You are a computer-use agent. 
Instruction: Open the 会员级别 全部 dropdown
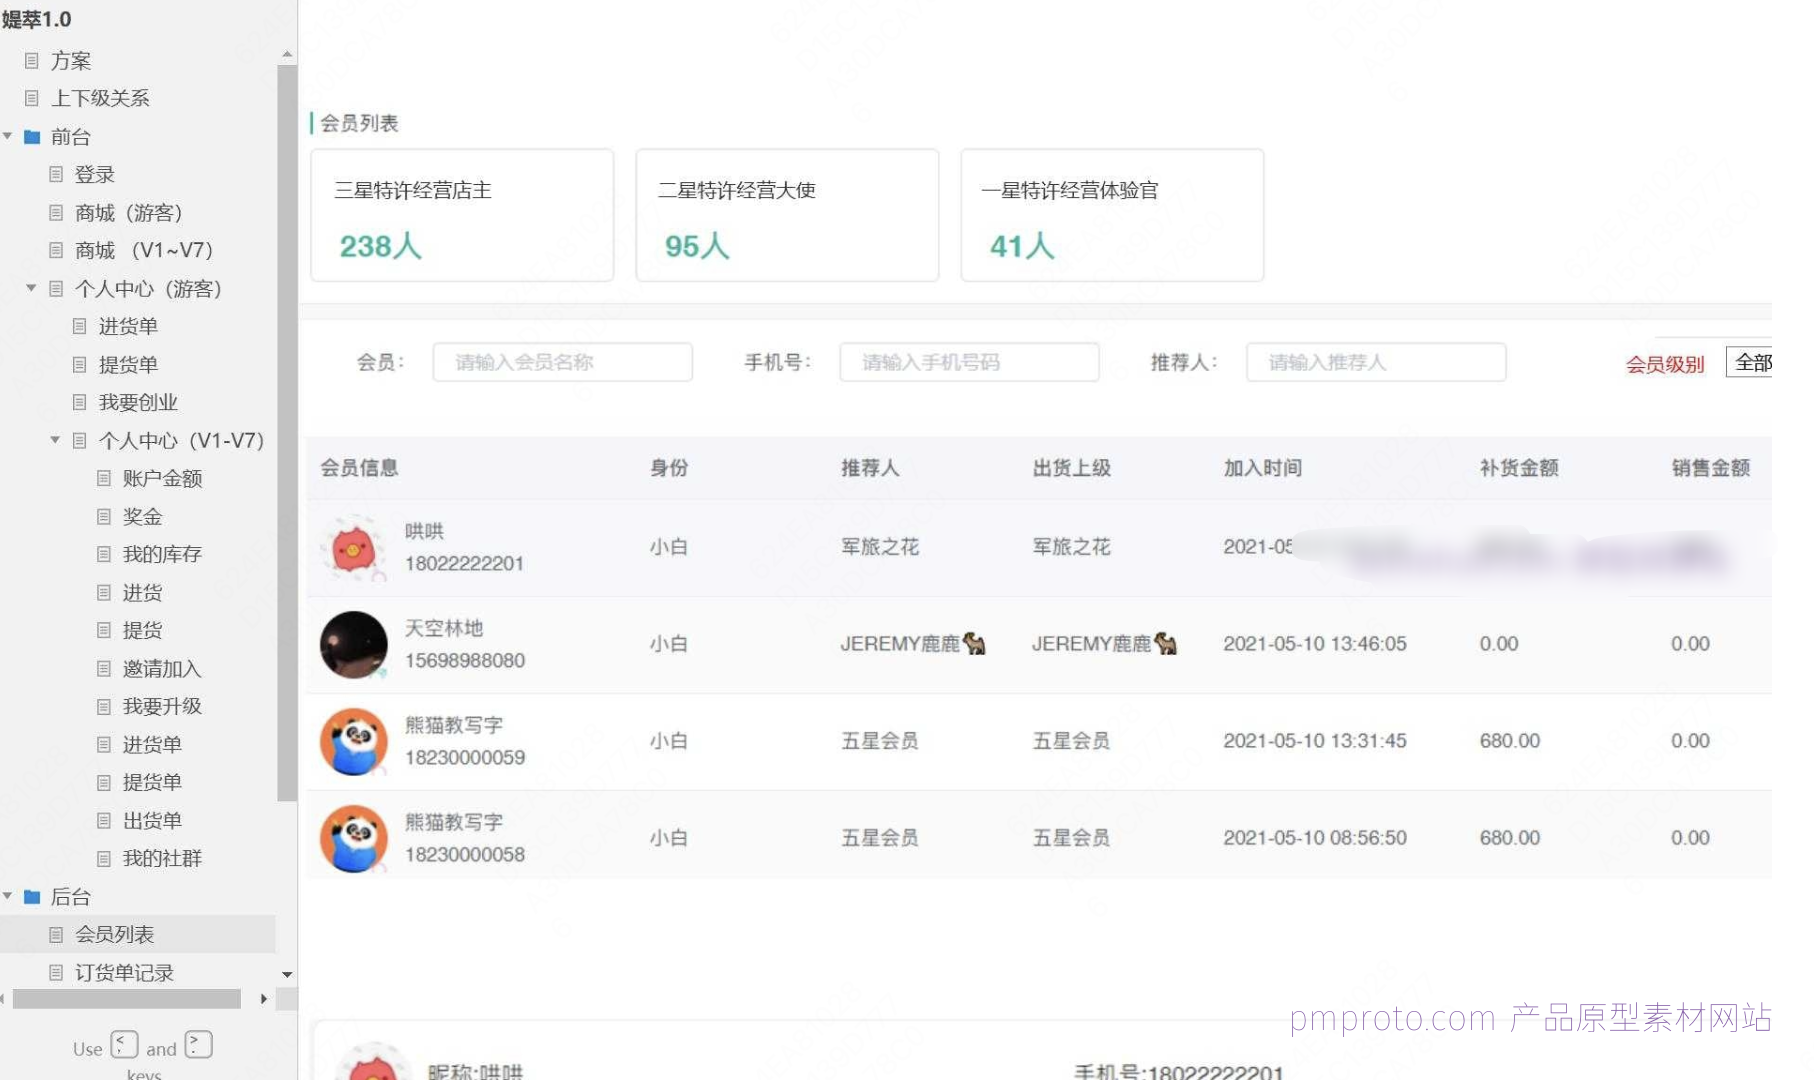pyautogui.click(x=1749, y=362)
